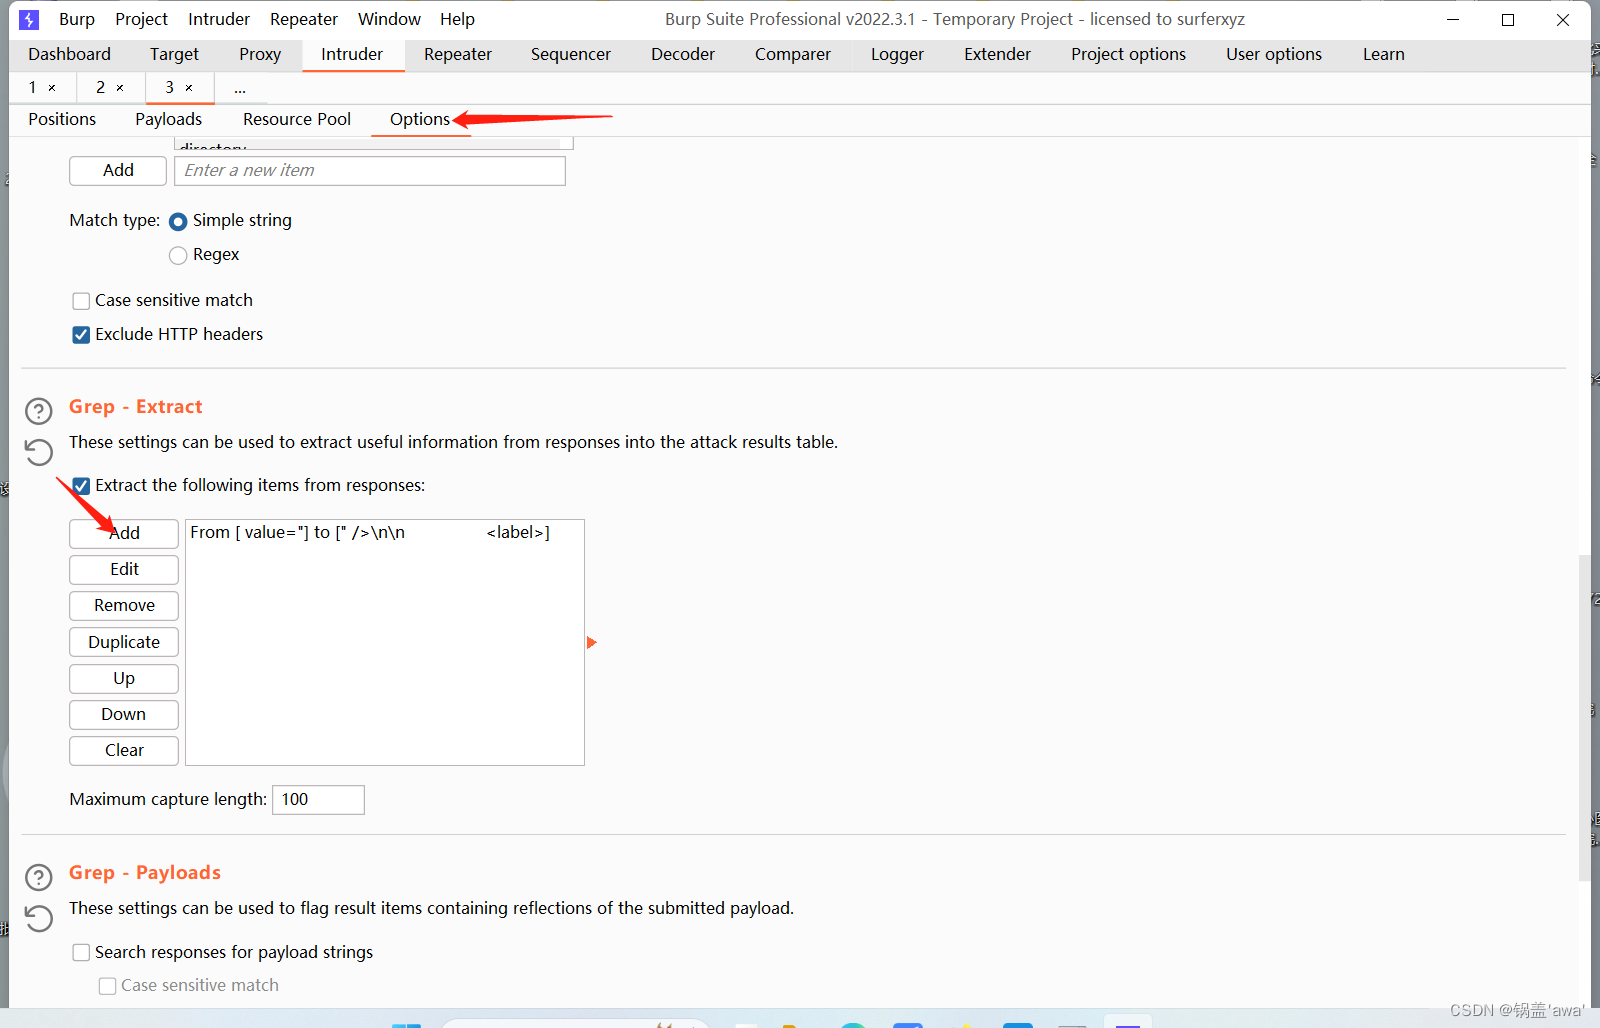This screenshot has height=1028, width=1600.
Task: Select Regex match type
Action: coord(178,255)
